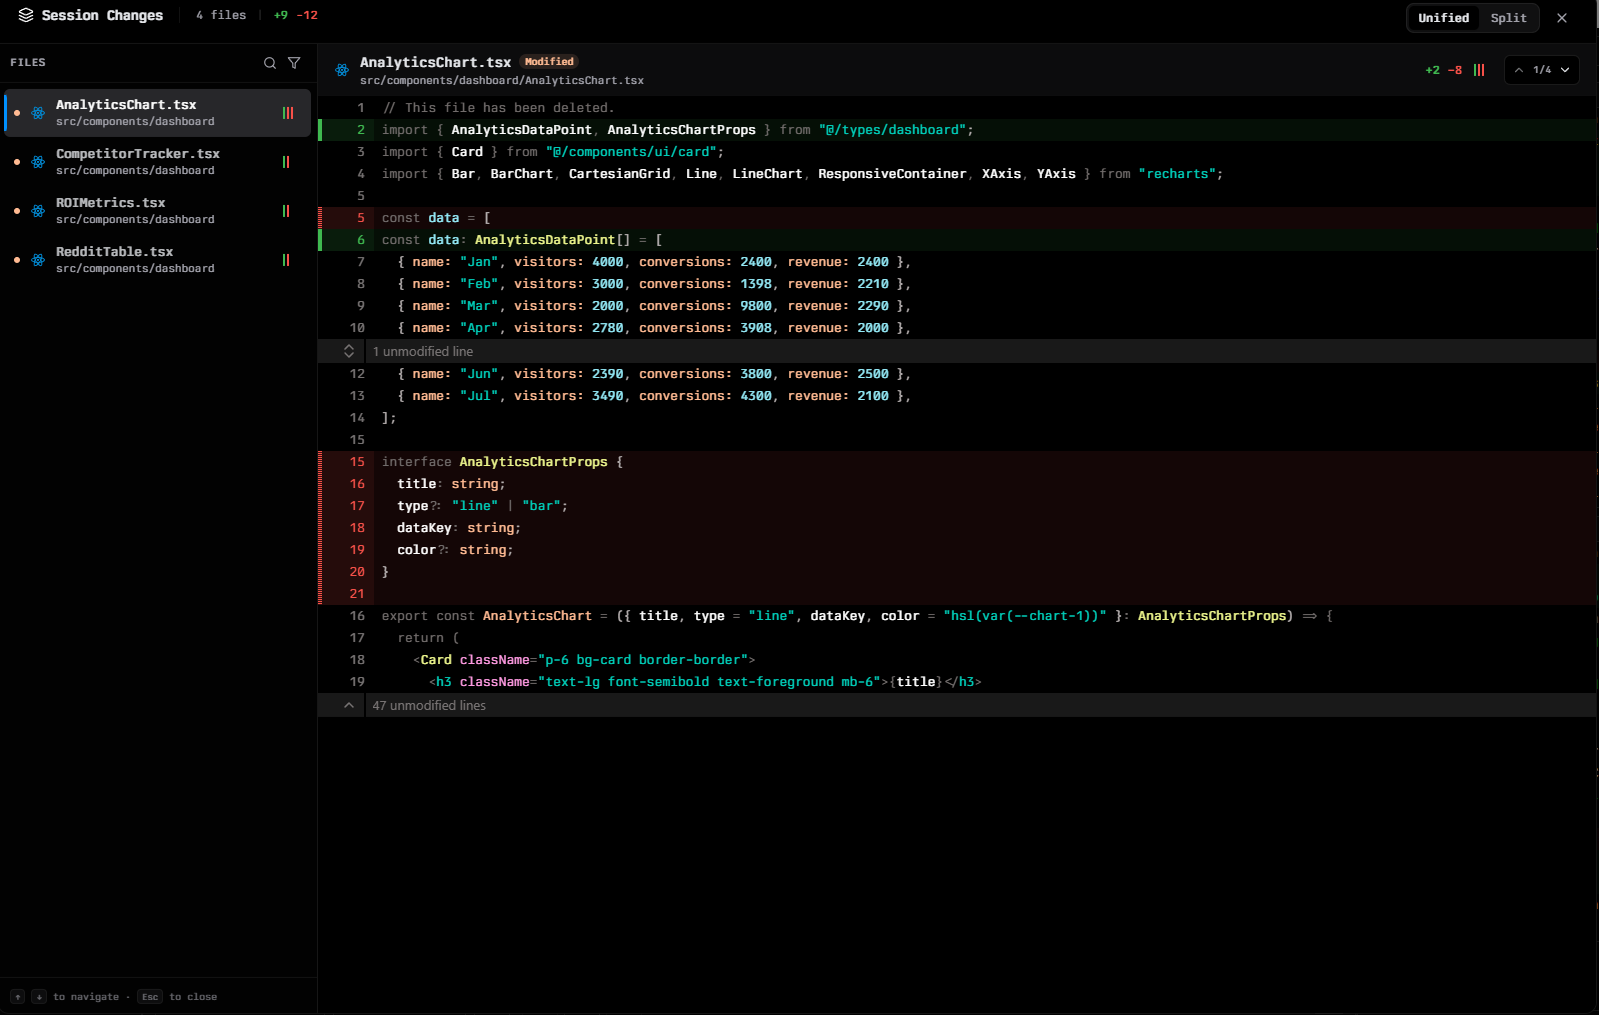
Task: Click the Modified status badge
Action: (549, 62)
